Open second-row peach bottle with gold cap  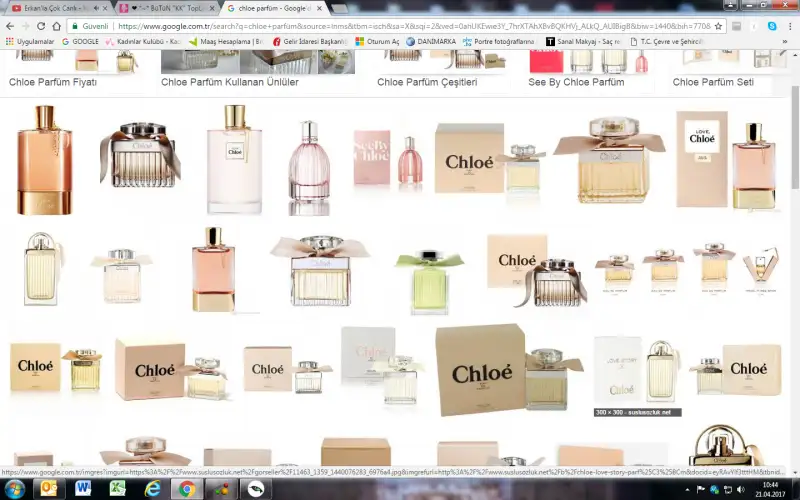click(x=213, y=269)
